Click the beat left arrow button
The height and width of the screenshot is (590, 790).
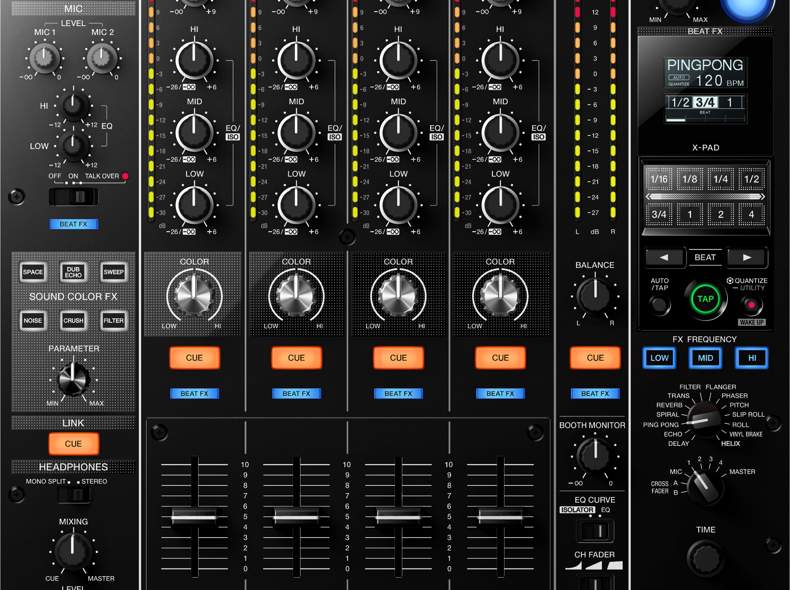(x=665, y=257)
